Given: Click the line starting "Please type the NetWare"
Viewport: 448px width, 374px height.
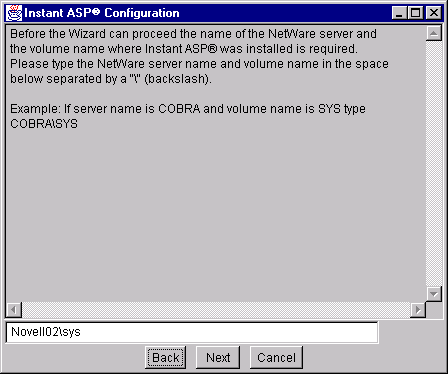Looking at the screenshot, I should 199,64.
